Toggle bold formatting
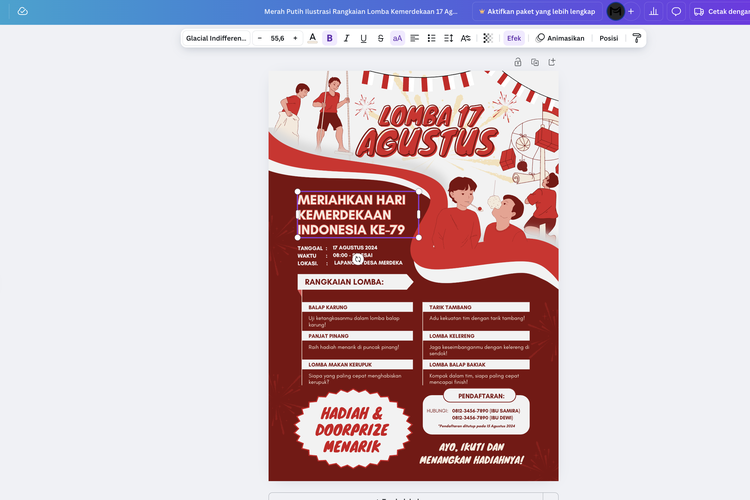The height and width of the screenshot is (500, 750). (330, 38)
